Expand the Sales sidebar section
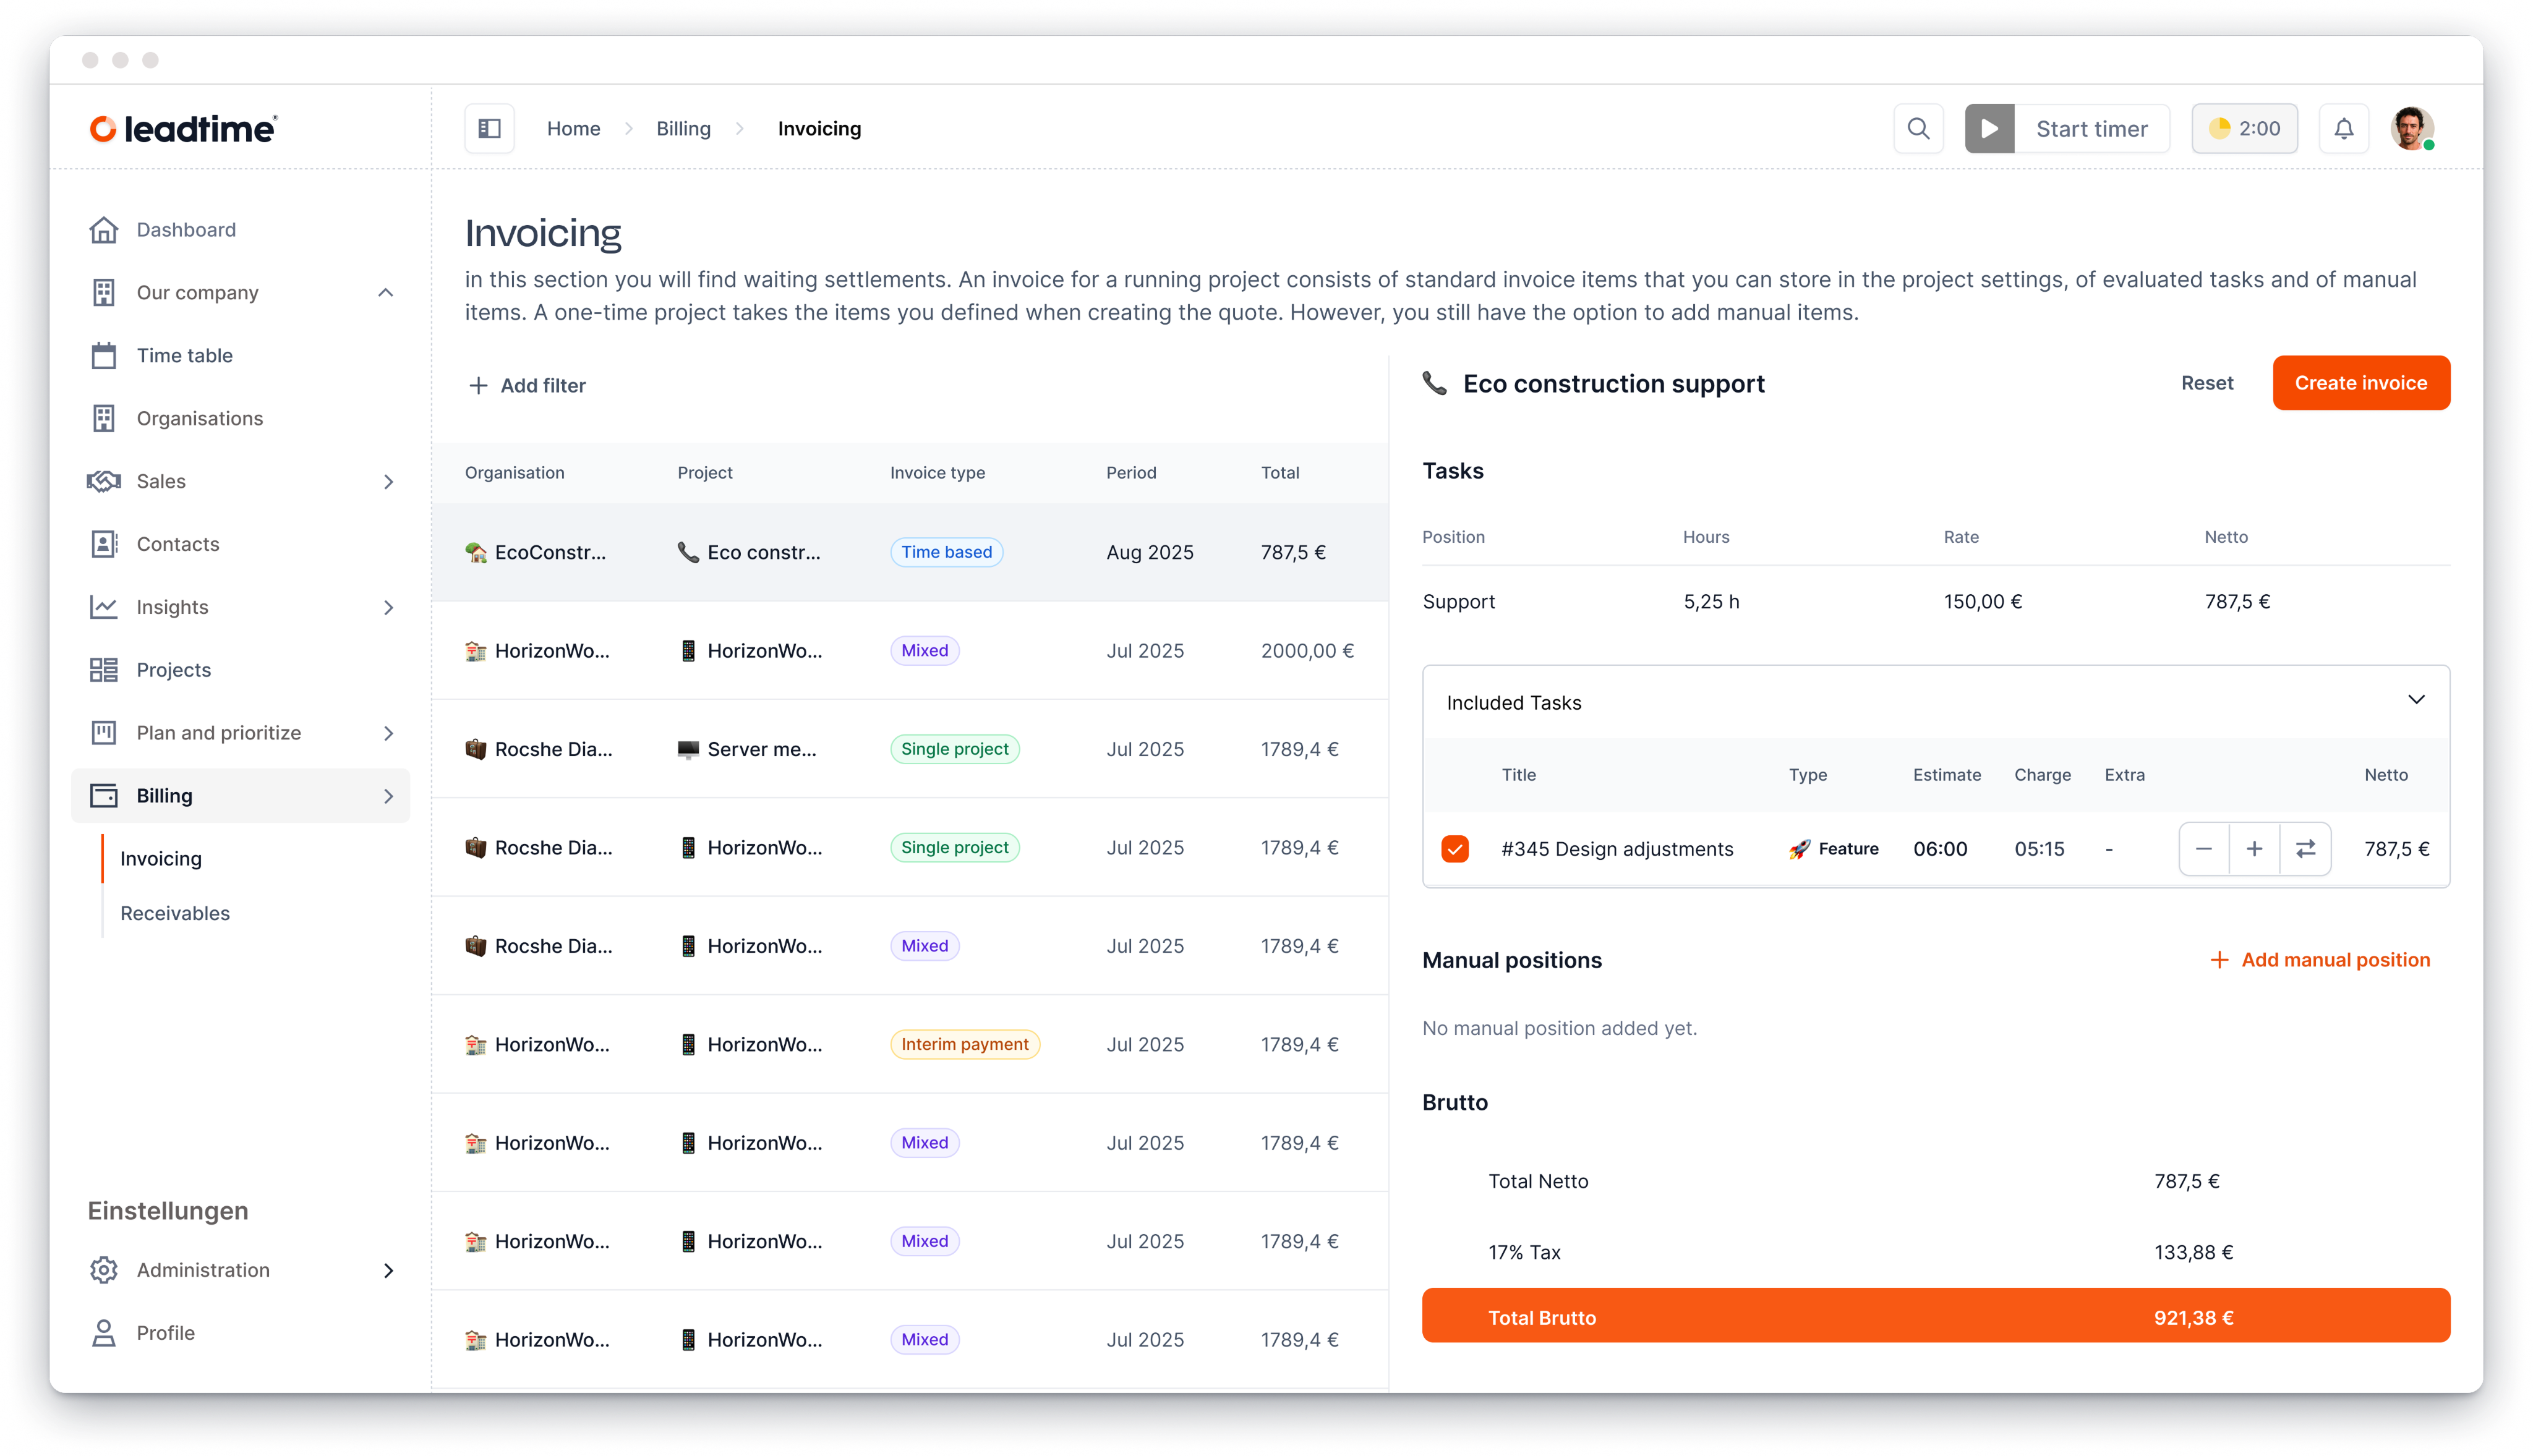Image resolution: width=2533 pixels, height=1456 pixels. [388, 481]
